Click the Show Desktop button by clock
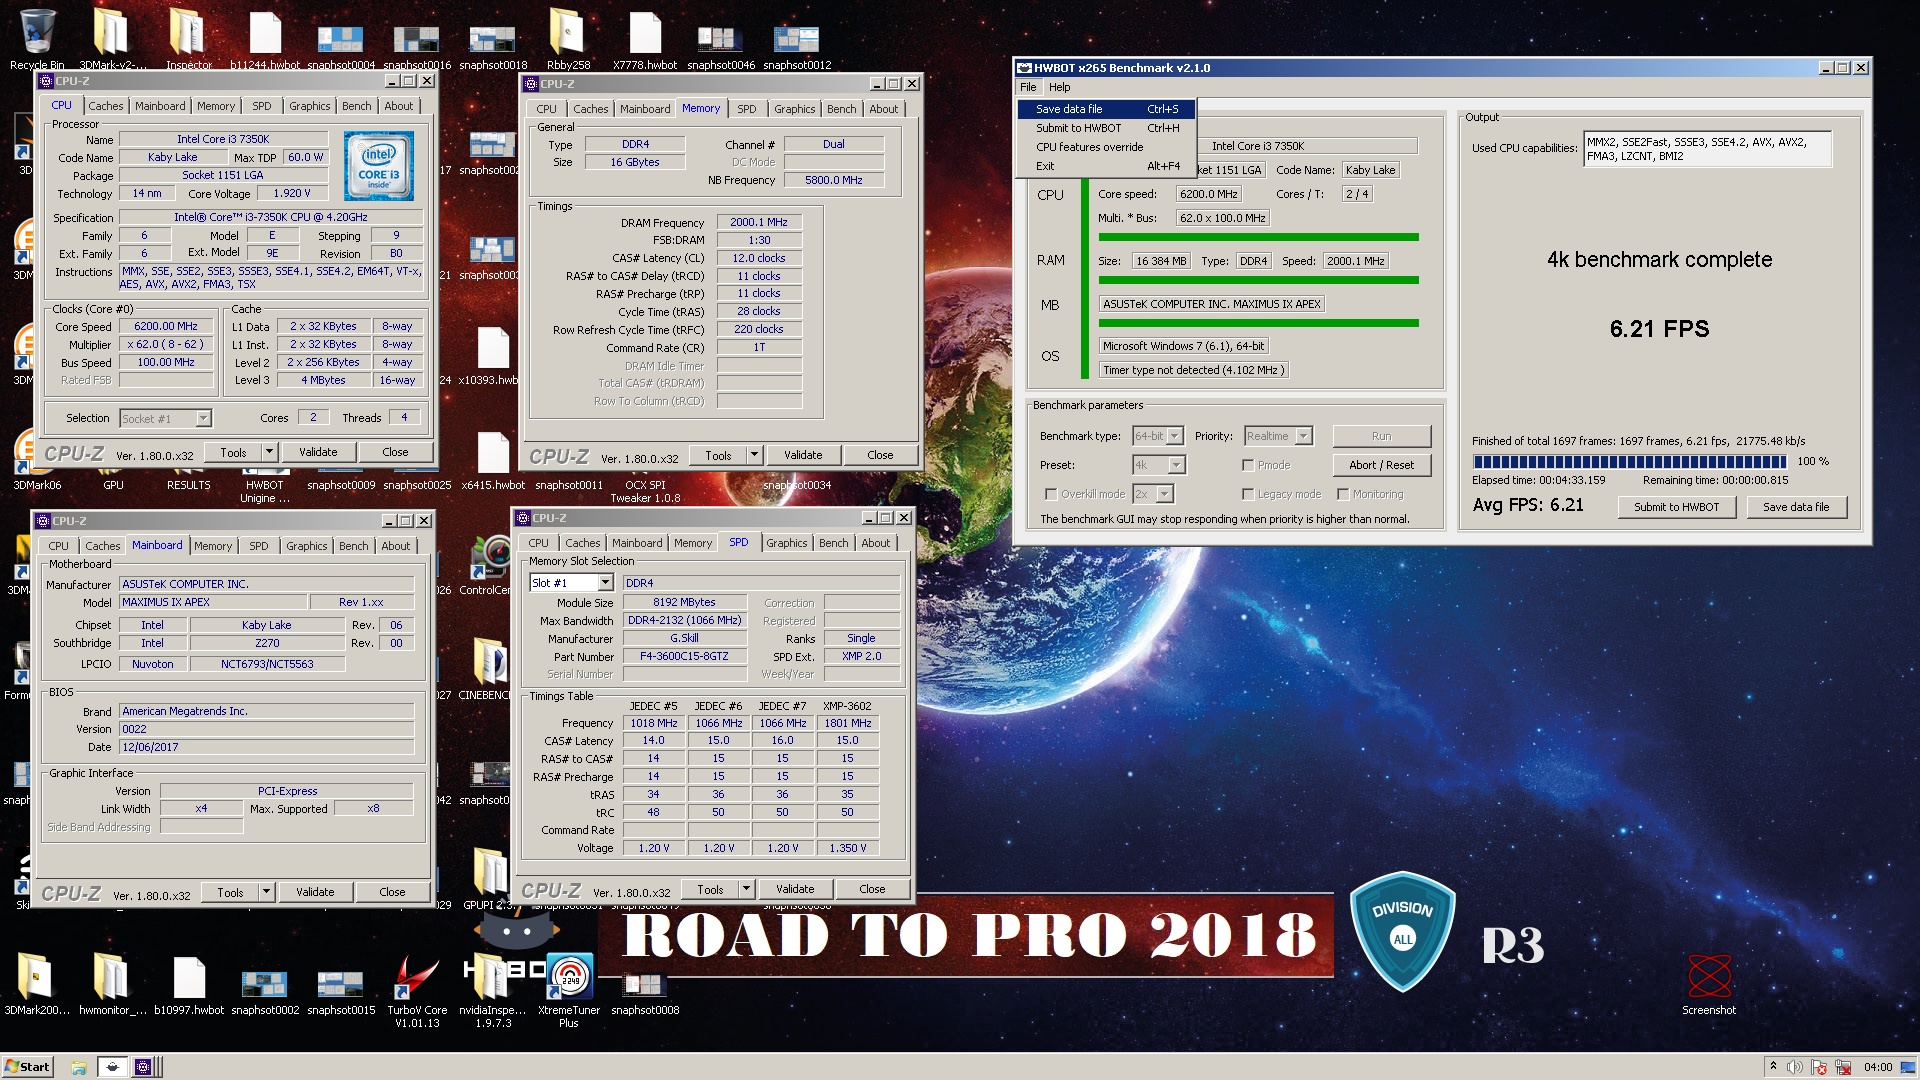 1910,1067
